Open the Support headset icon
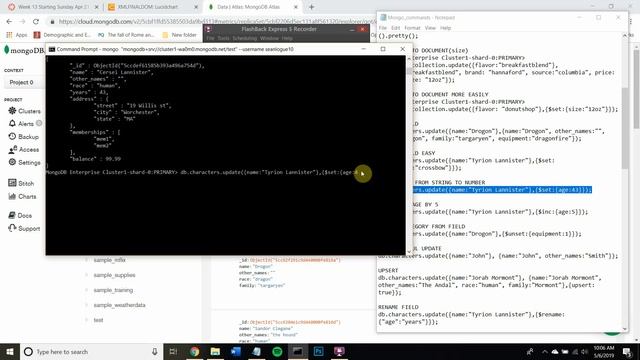Screen dimensions: 640x360 click(x=12, y=228)
